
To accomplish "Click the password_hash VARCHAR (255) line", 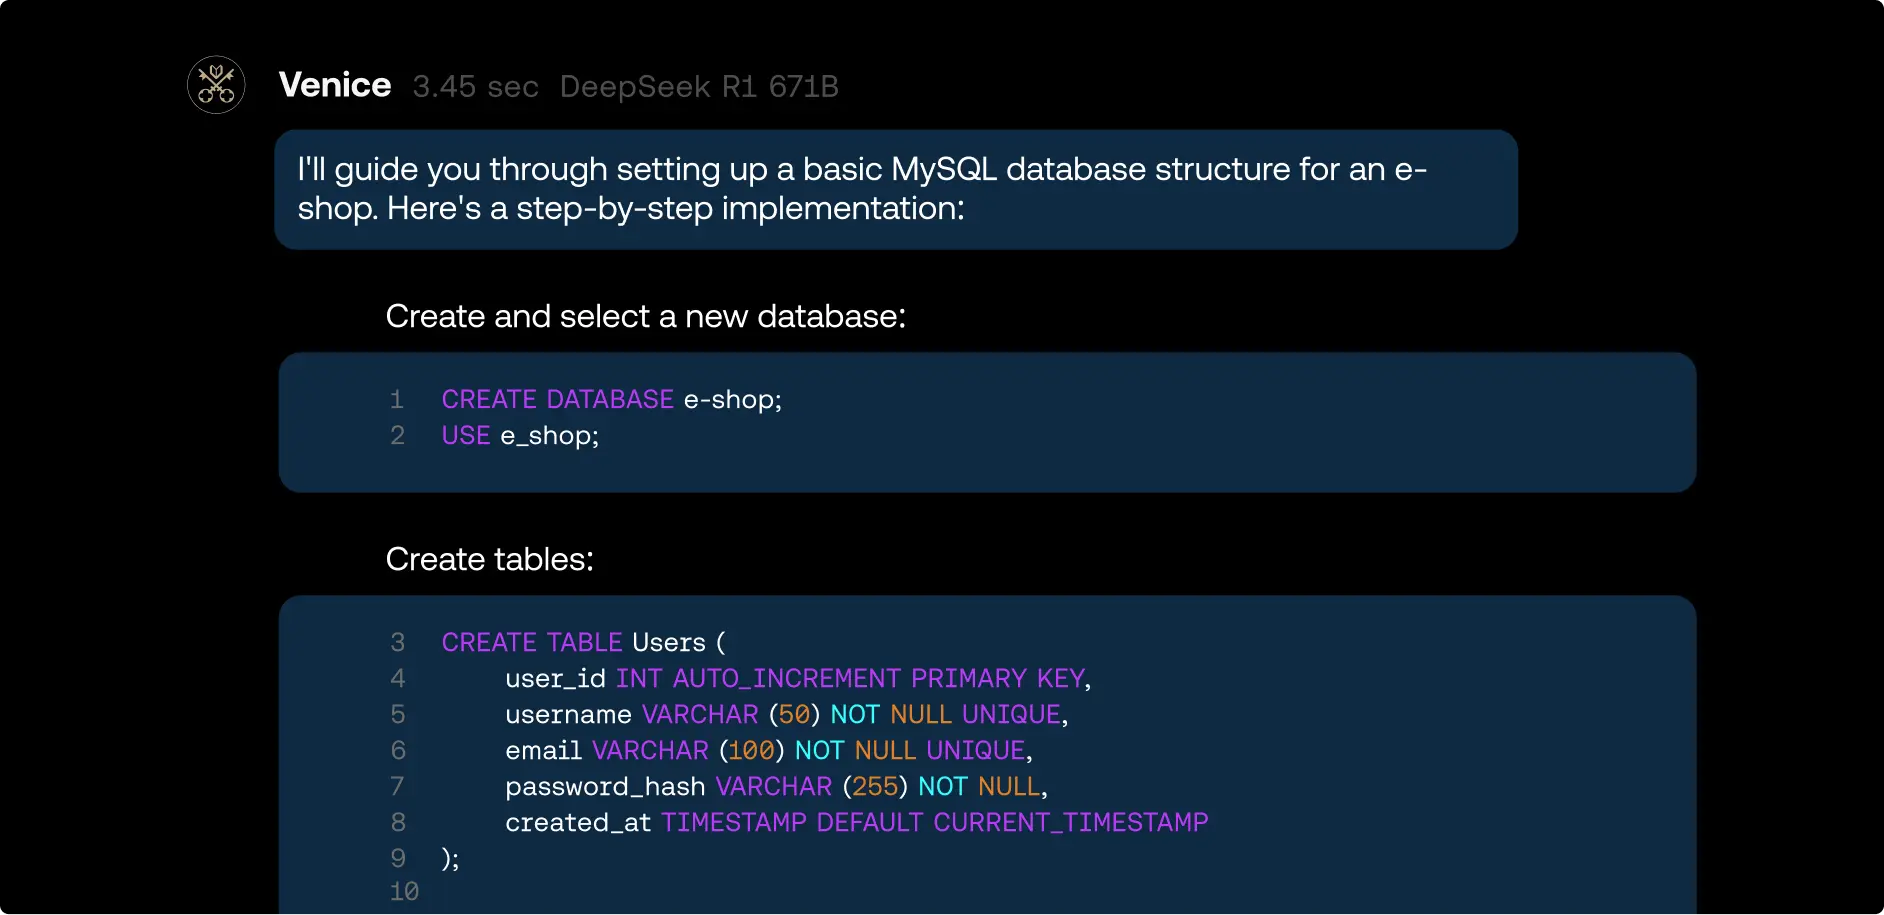I will [x=777, y=786].
